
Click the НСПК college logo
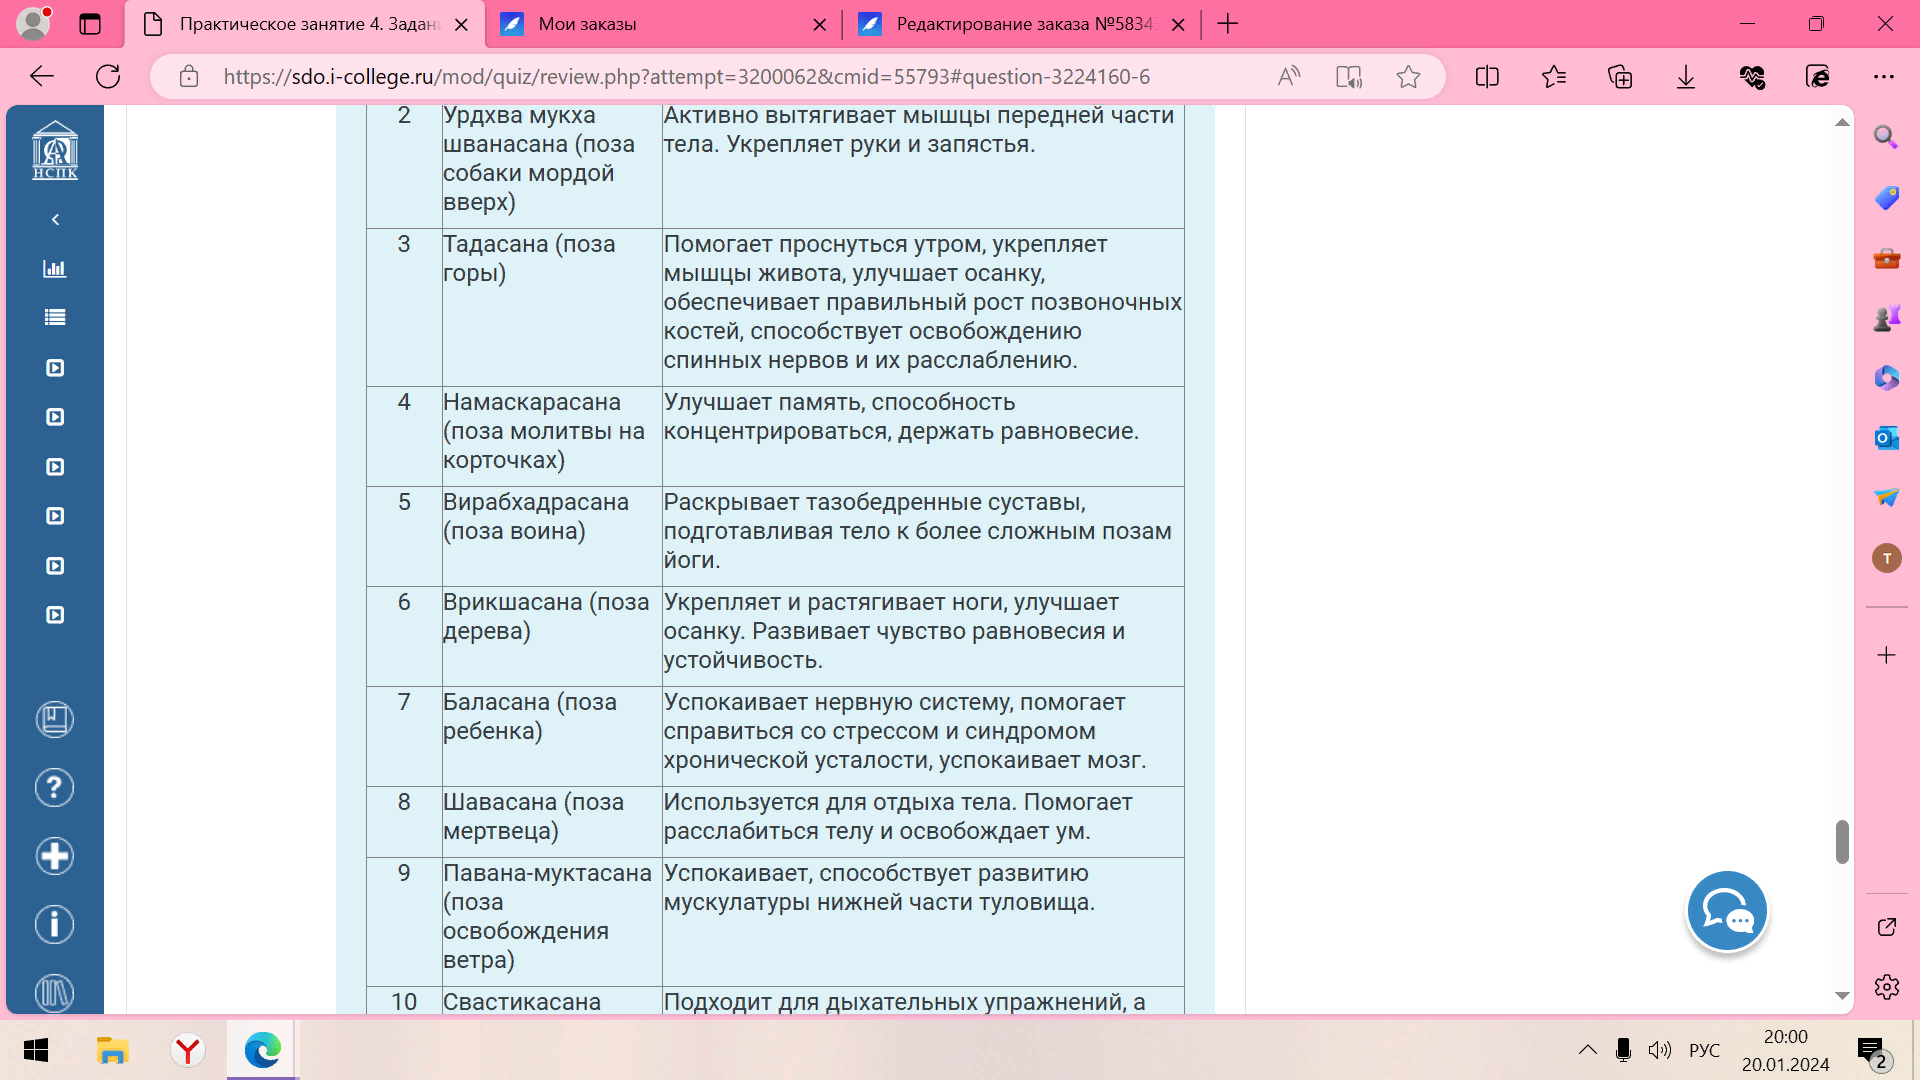55,151
